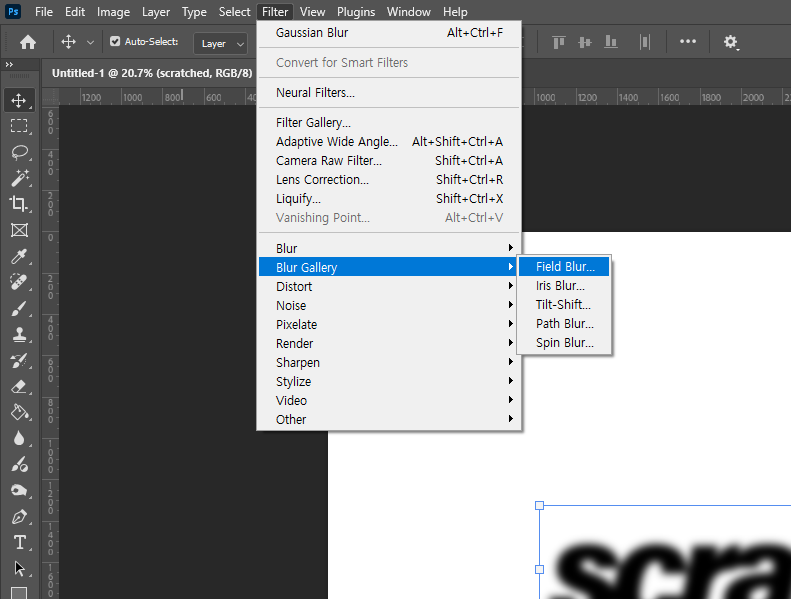The height and width of the screenshot is (599, 791).
Task: Choose Iris Blur from submenu
Action: pos(564,286)
